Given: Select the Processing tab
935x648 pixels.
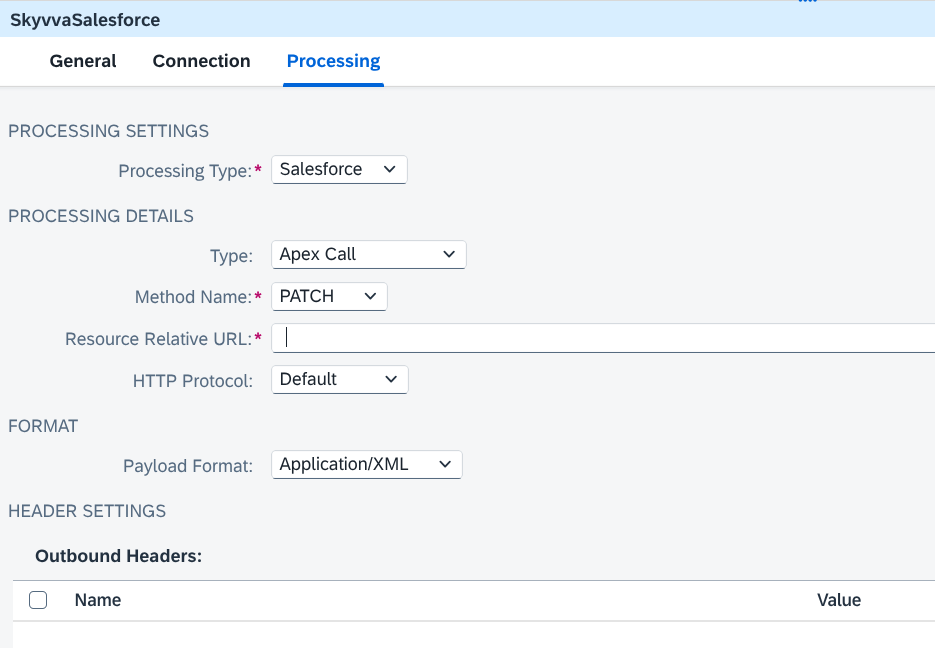Looking at the screenshot, I should pyautogui.click(x=333, y=61).
